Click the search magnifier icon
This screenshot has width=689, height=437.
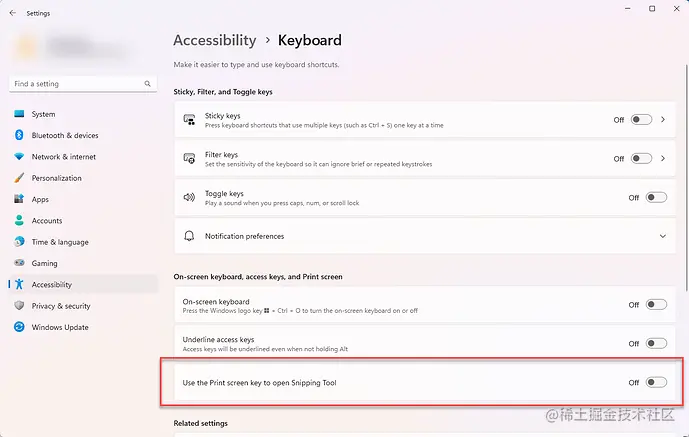pos(148,83)
